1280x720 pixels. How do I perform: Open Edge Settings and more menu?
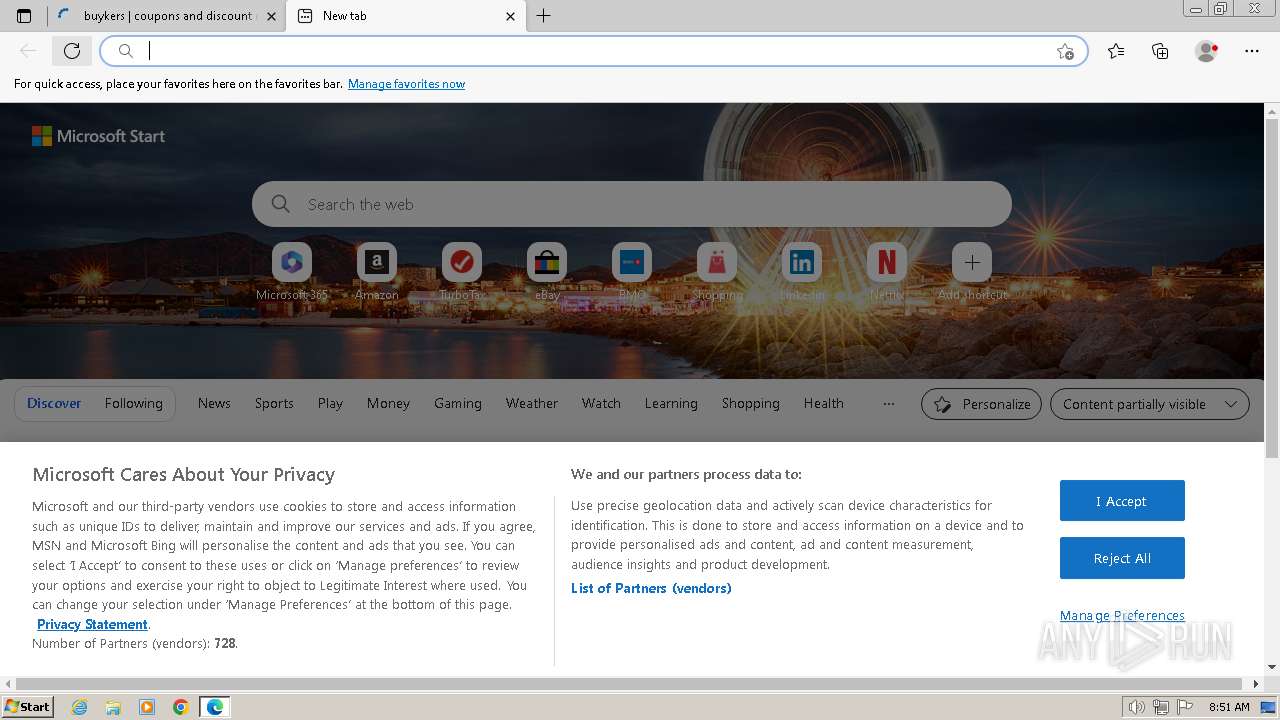click(x=1252, y=51)
